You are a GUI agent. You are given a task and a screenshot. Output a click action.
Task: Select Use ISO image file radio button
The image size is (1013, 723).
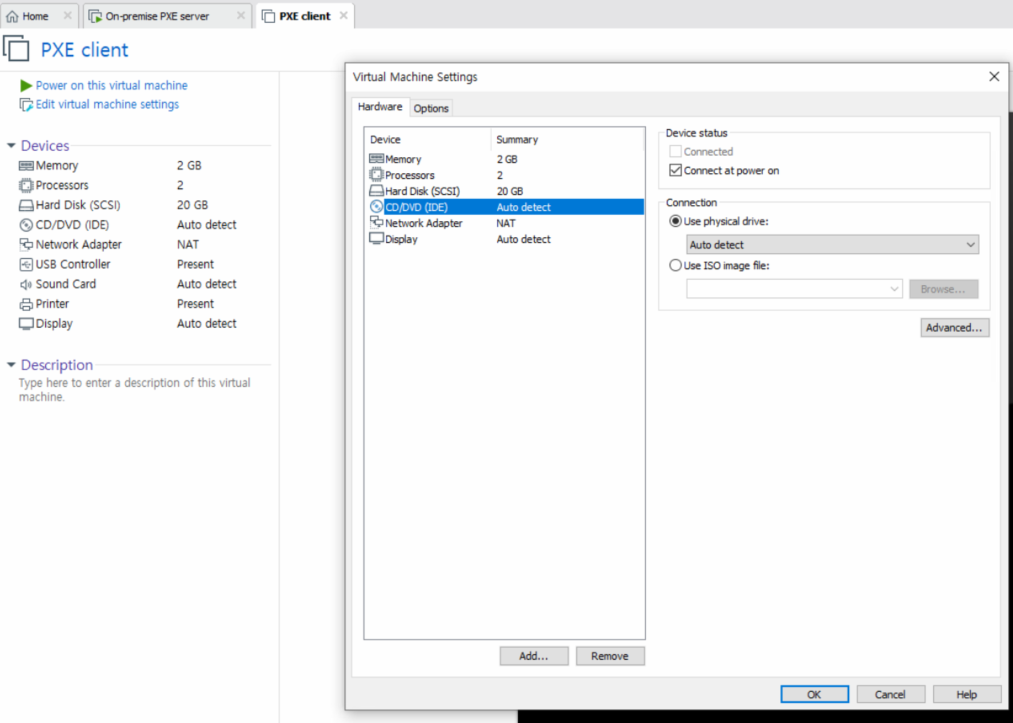675,266
